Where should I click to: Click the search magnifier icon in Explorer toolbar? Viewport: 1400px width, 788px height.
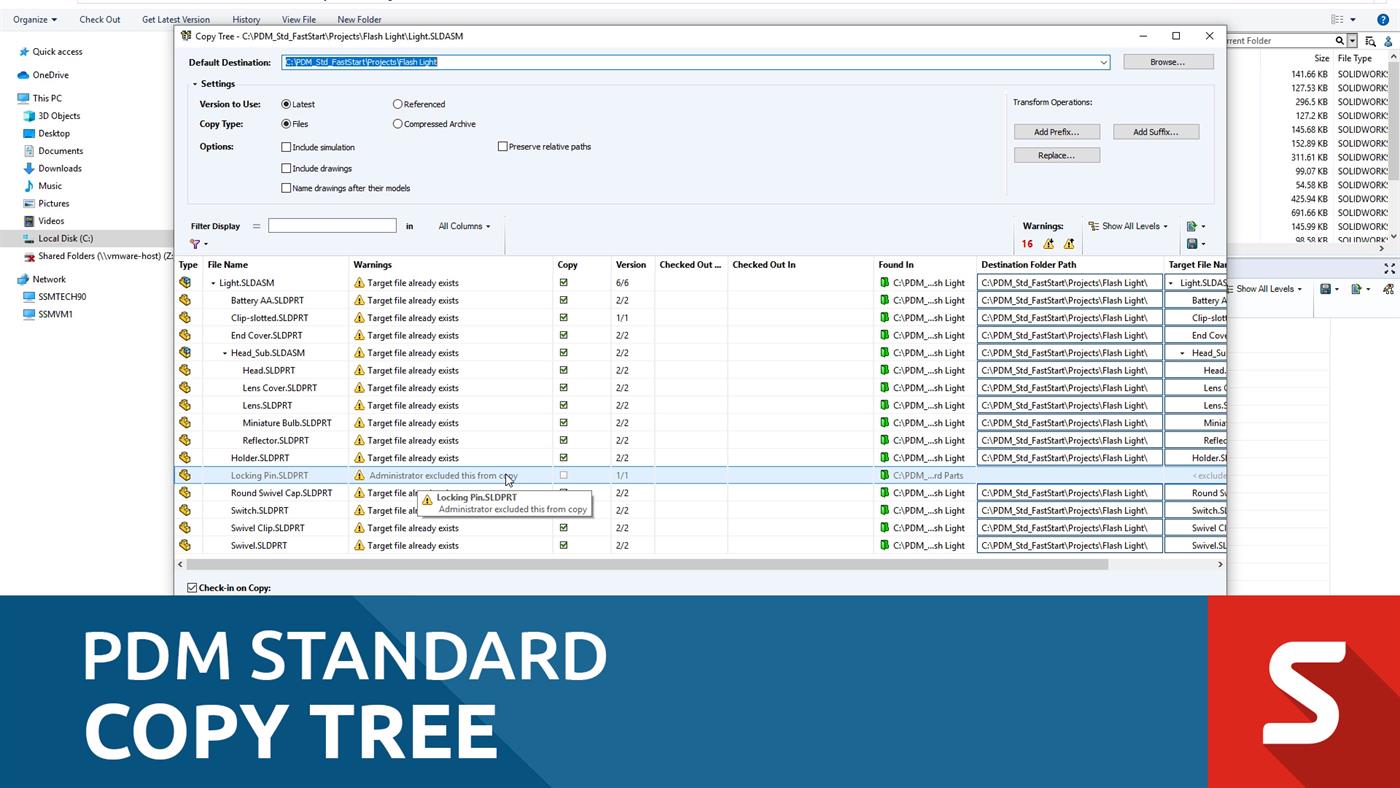[1341, 41]
